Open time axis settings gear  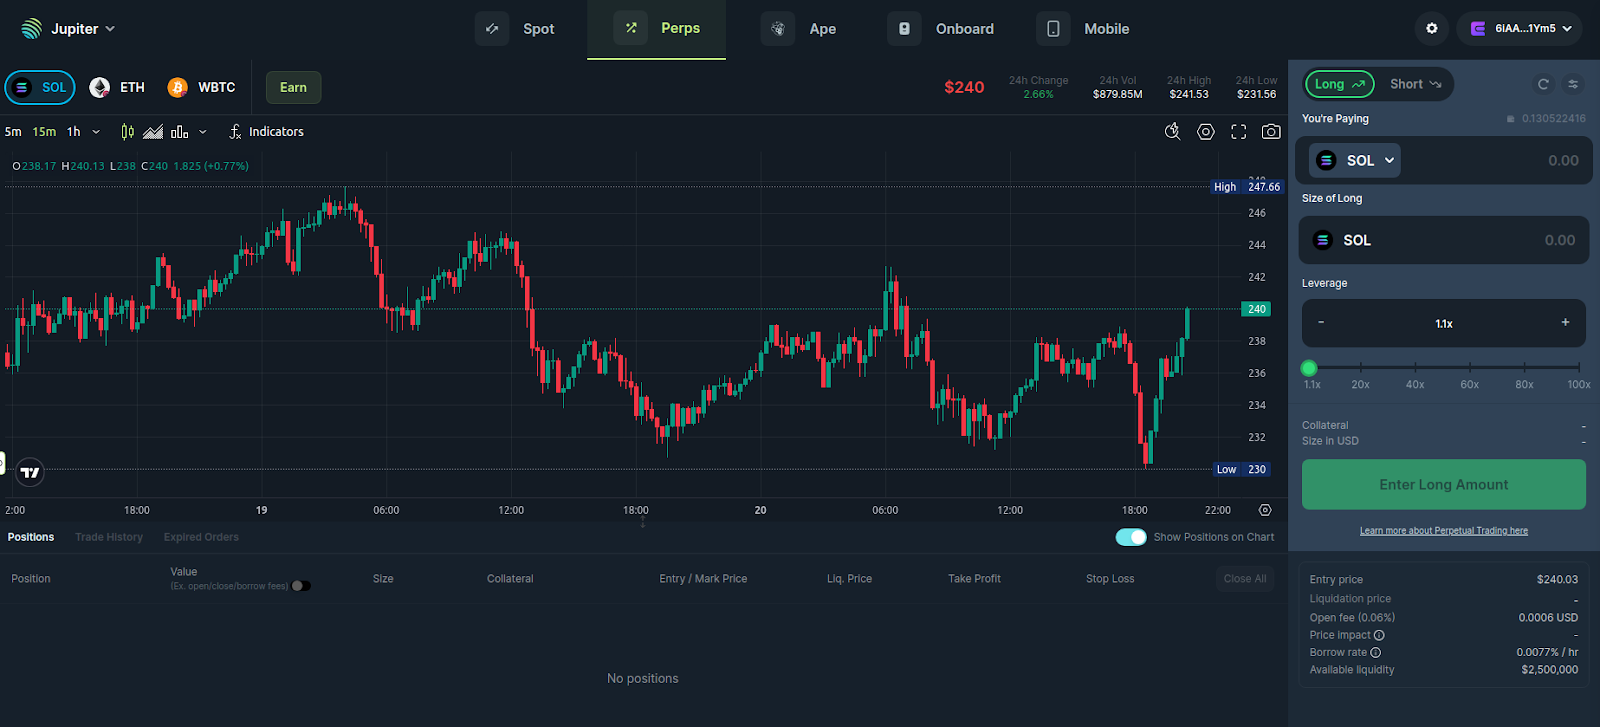(x=1265, y=510)
